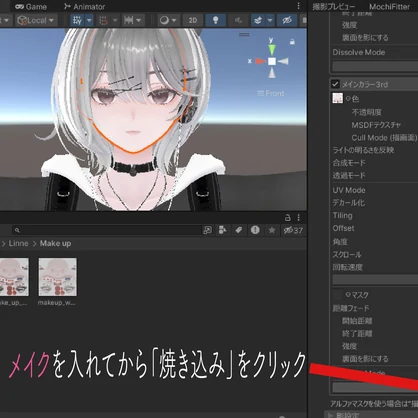
Task: Toggle the Project panel lock icon
Action: (288, 218)
